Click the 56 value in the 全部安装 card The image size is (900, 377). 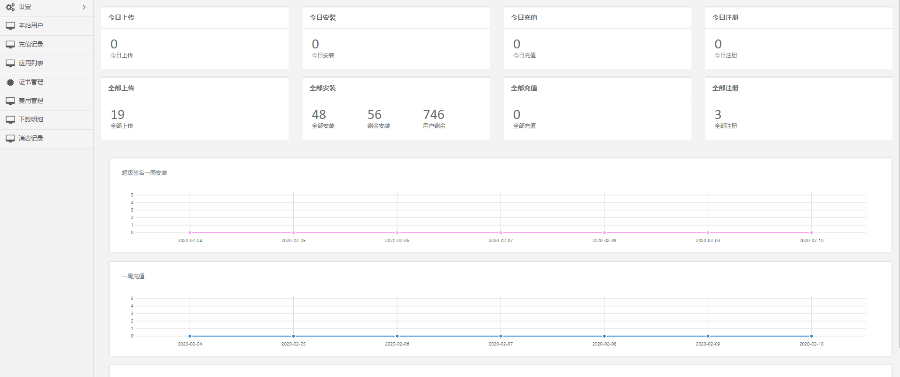(374, 115)
